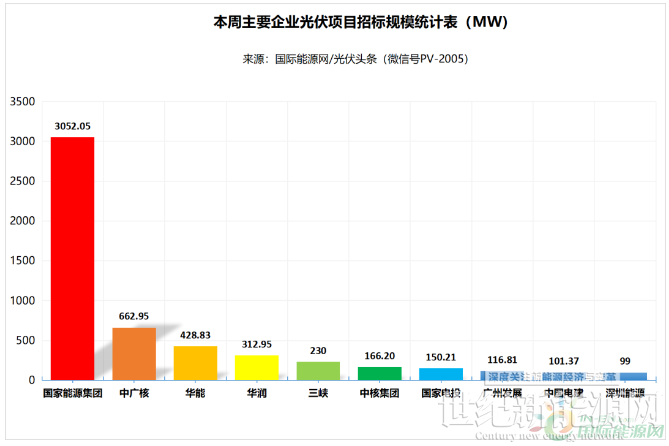This screenshot has height=446, width=669.
Task: Click the category label 国家电投
Action: [441, 393]
